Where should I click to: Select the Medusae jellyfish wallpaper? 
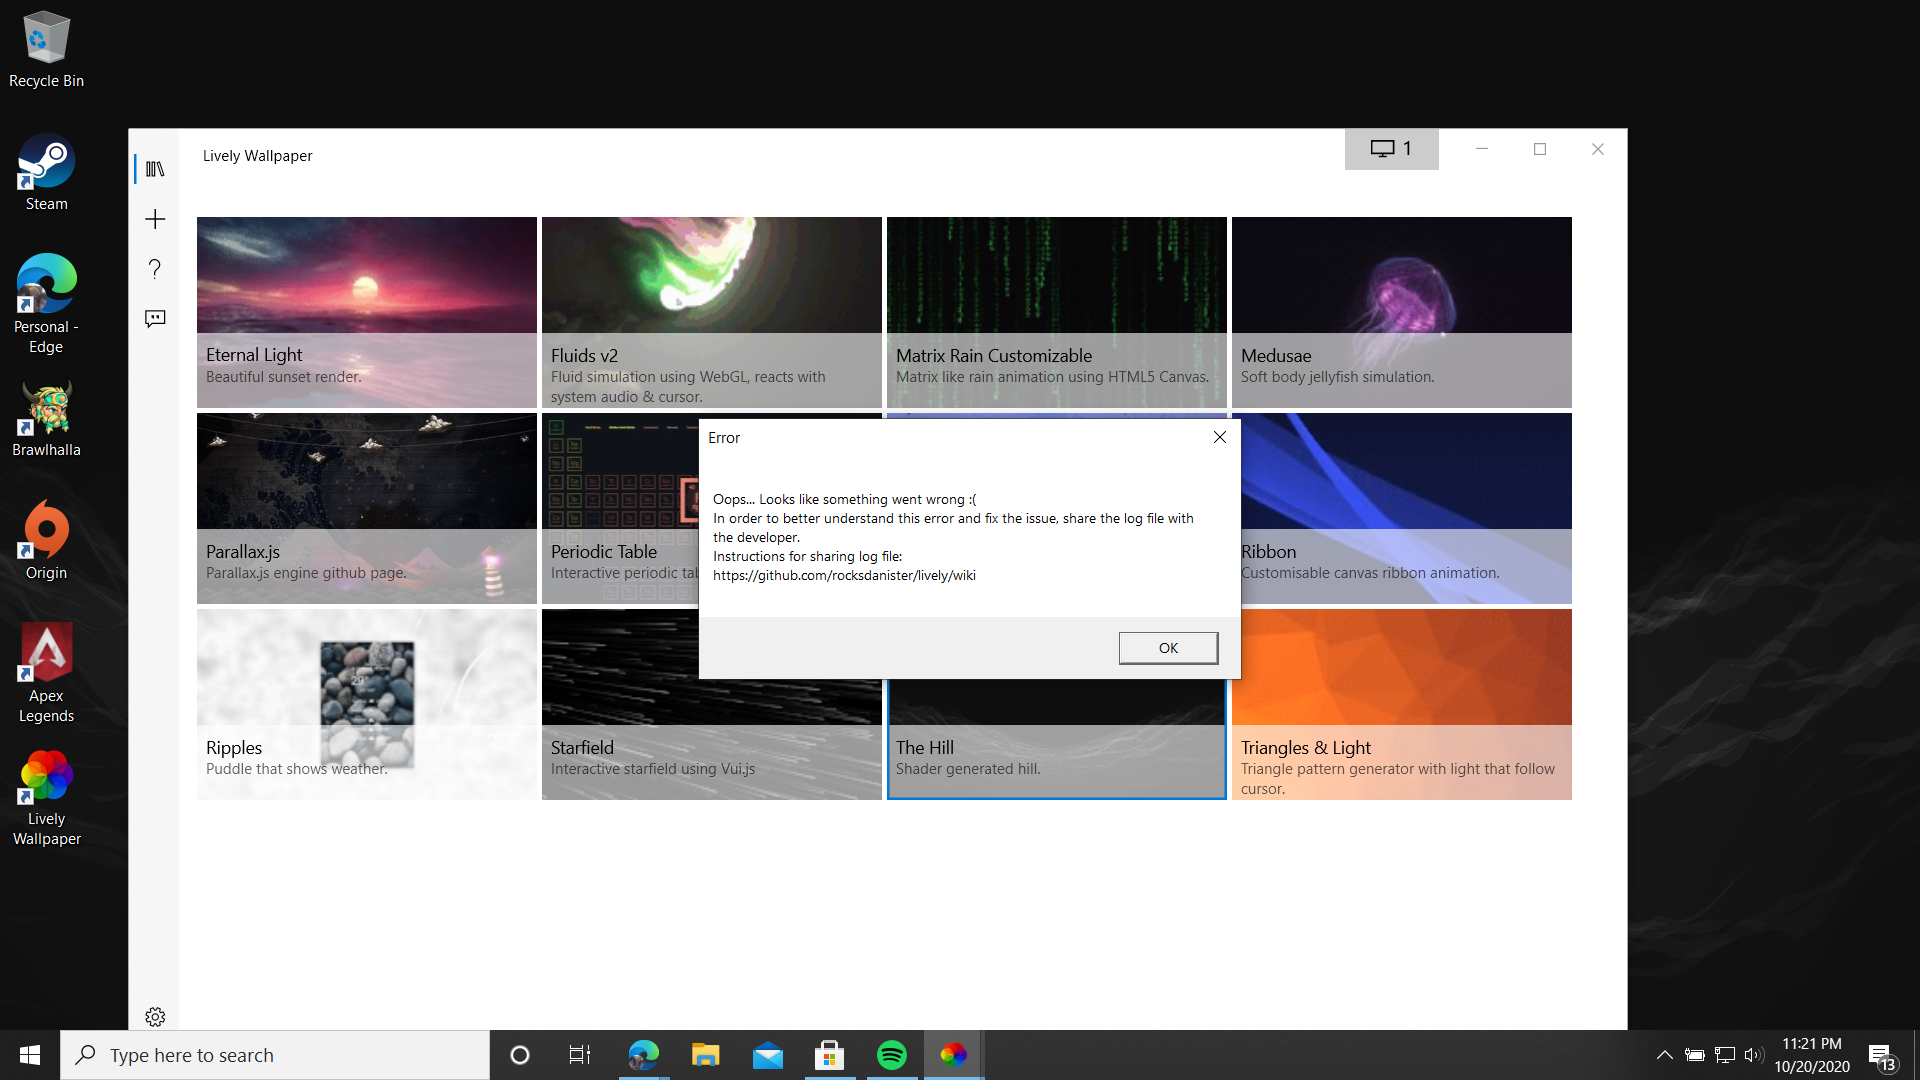coord(1402,312)
